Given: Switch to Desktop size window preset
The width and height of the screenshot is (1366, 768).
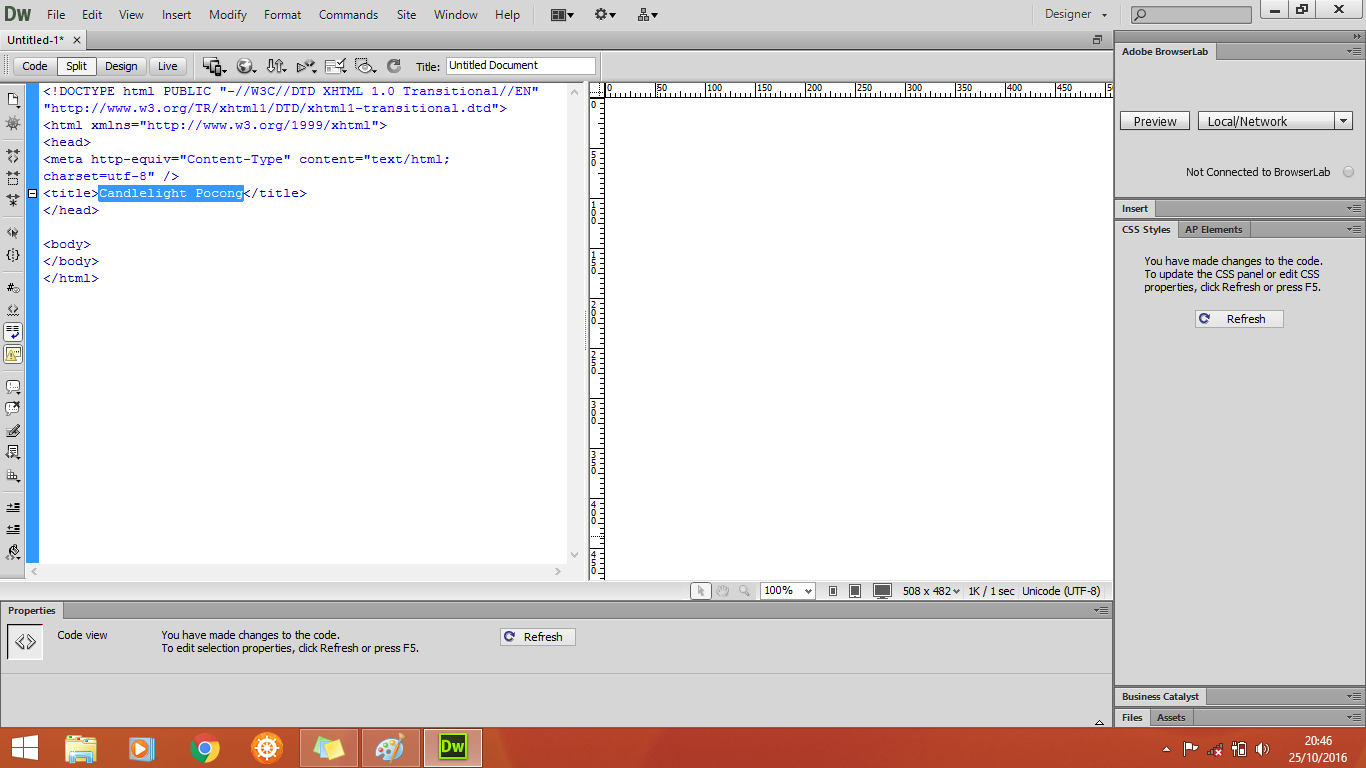Looking at the screenshot, I should pos(882,591).
